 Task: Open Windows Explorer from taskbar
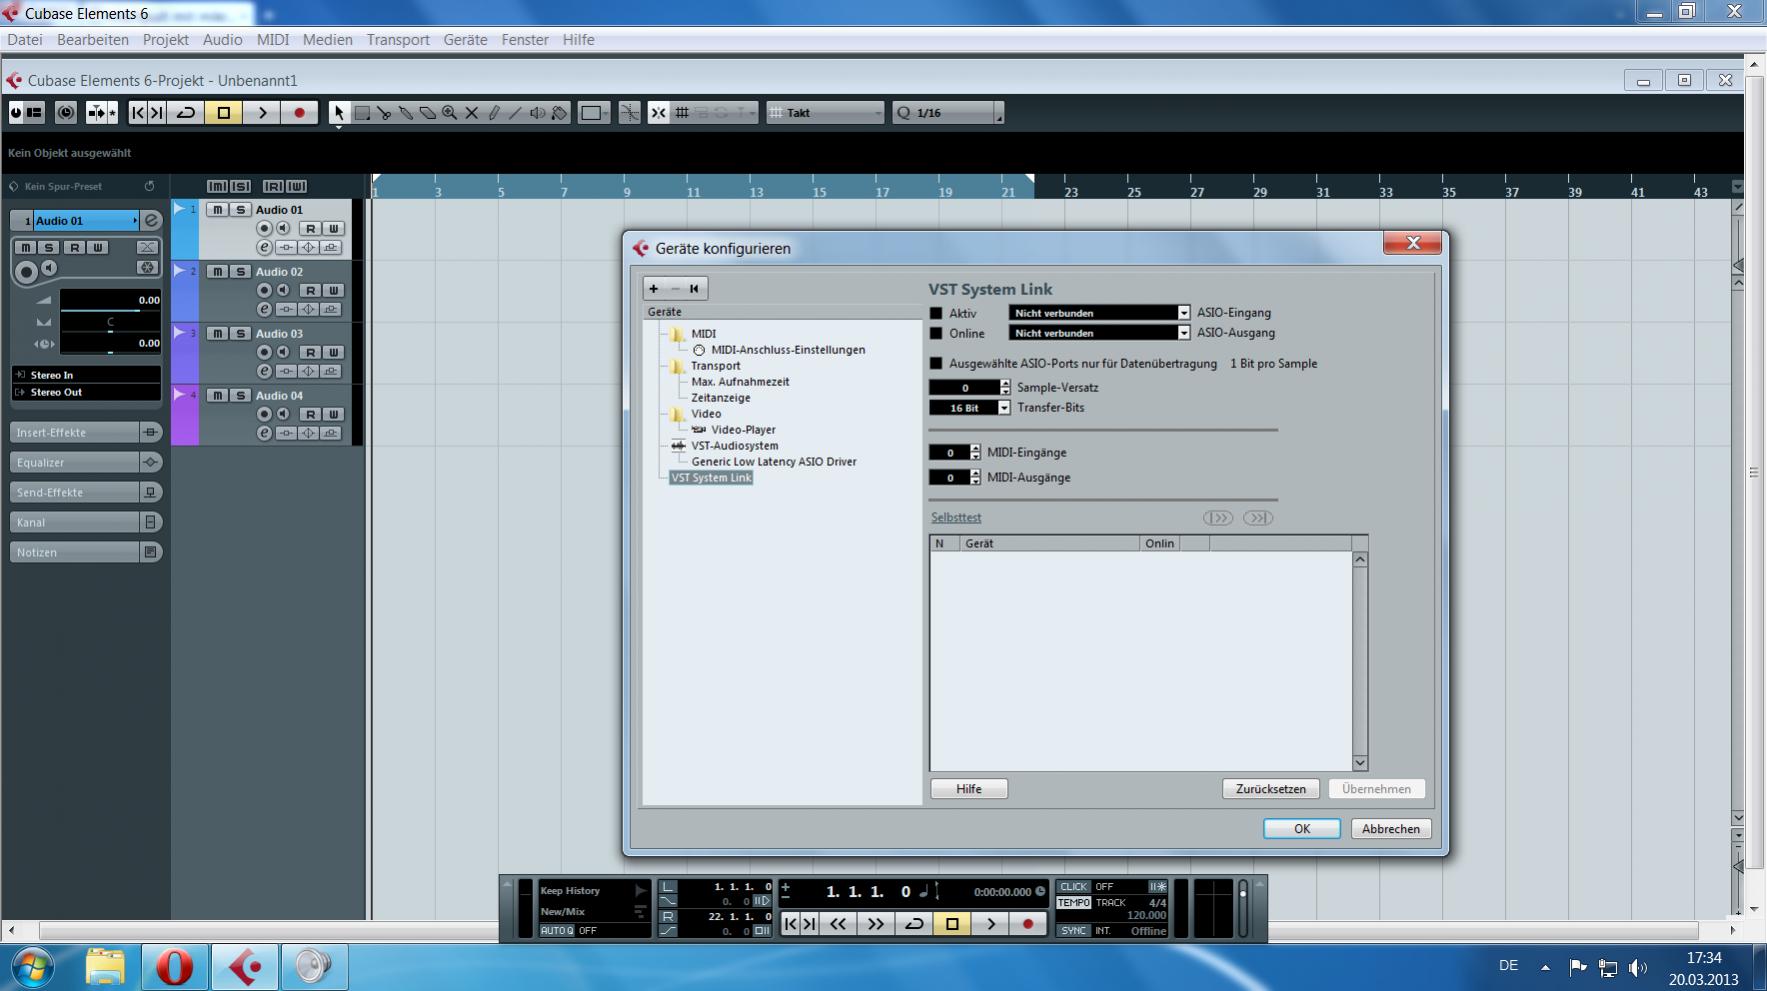pyautogui.click(x=105, y=967)
